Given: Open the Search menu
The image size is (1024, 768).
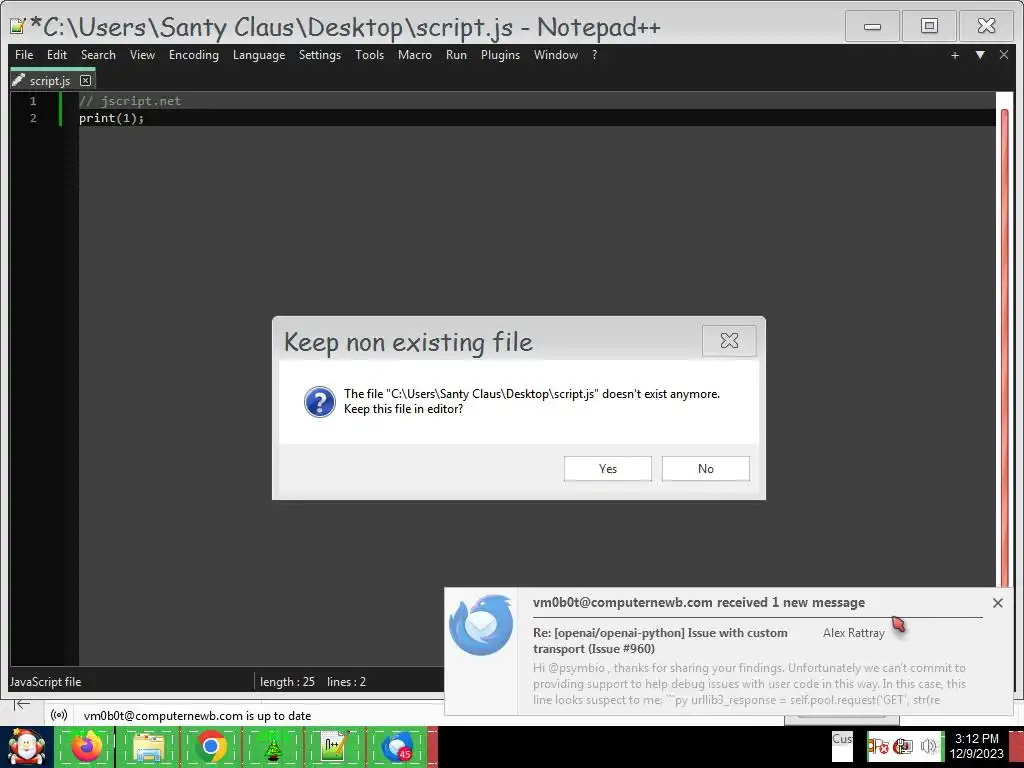Looking at the screenshot, I should coord(98,55).
